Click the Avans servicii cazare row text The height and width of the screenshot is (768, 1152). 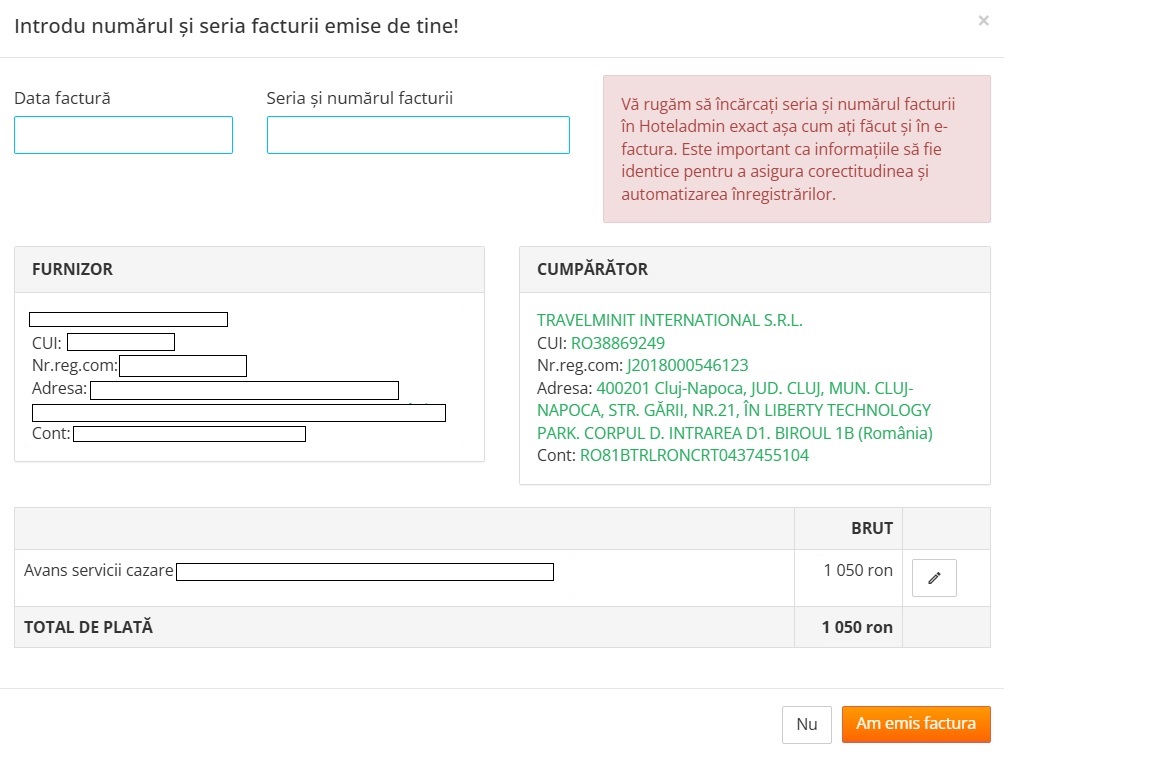point(99,571)
